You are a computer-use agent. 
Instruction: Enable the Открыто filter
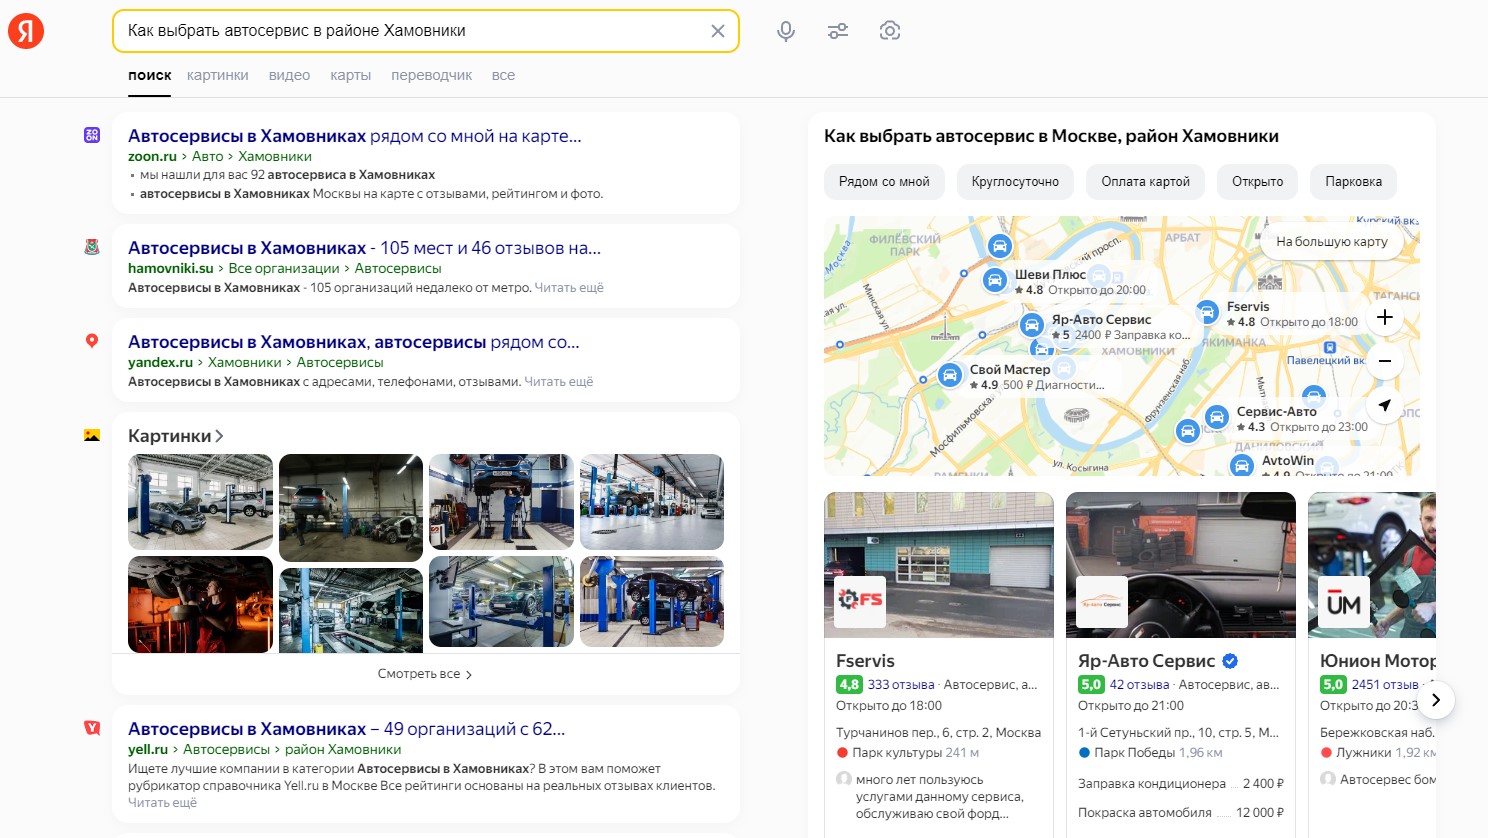pos(1257,182)
